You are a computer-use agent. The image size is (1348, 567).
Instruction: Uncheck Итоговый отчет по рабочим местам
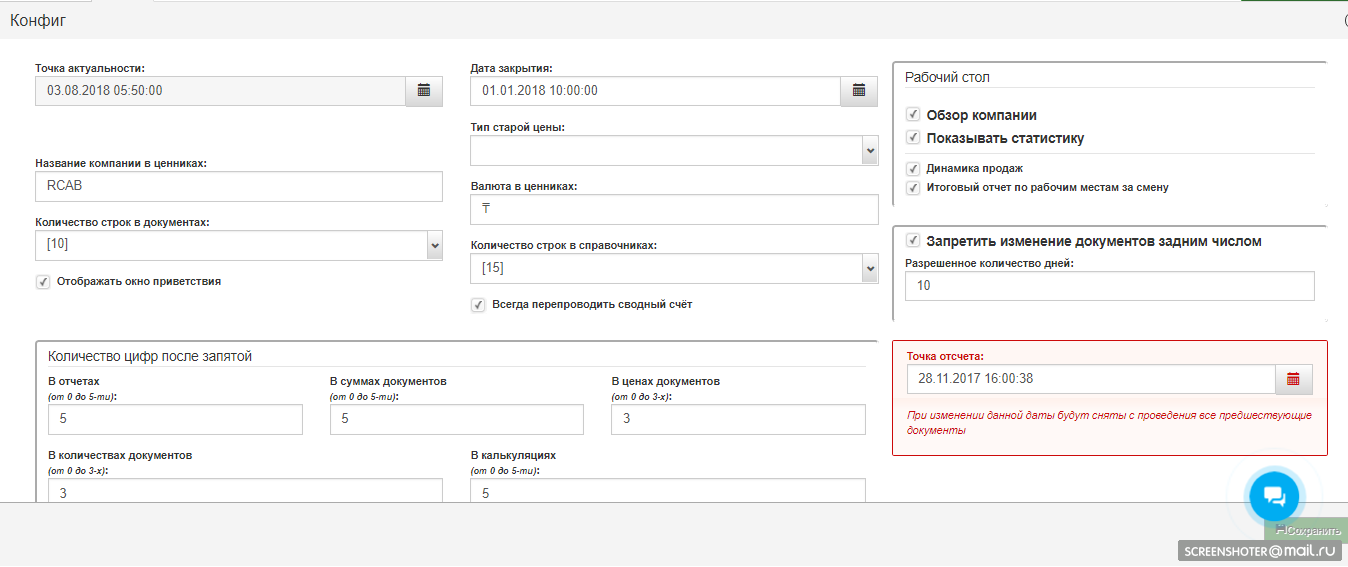coord(913,188)
